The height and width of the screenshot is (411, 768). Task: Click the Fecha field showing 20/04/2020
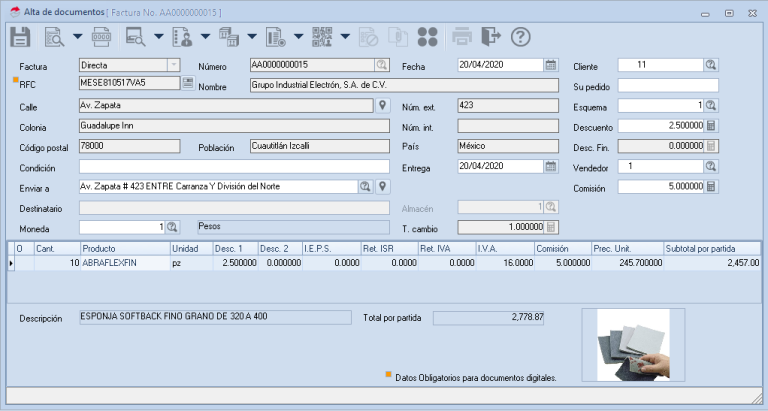501,65
